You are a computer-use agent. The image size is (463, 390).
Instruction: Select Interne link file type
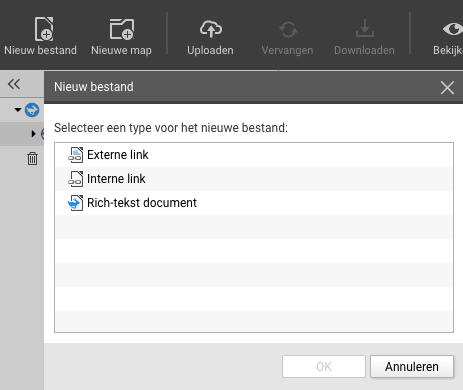(254, 179)
